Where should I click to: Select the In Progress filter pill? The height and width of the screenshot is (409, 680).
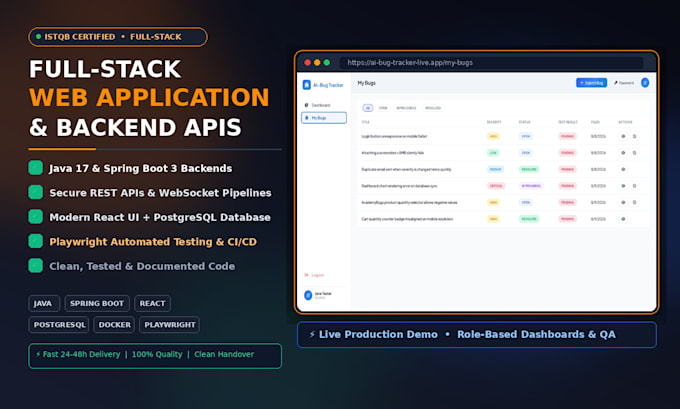tap(406, 108)
